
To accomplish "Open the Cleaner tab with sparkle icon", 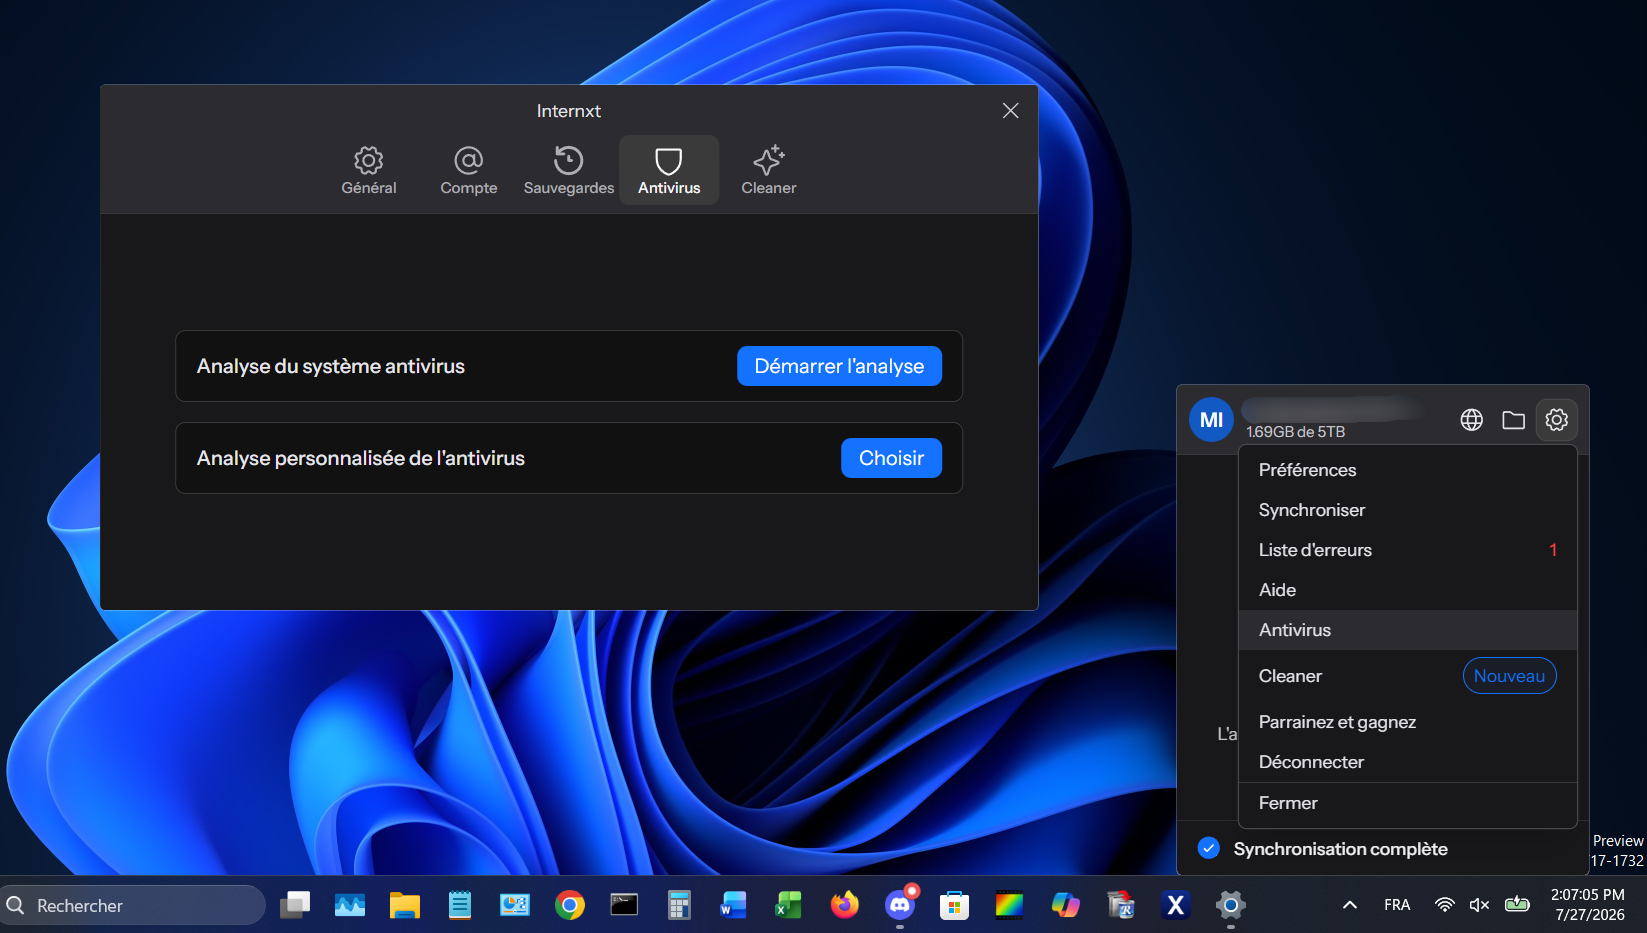I will [x=769, y=170].
